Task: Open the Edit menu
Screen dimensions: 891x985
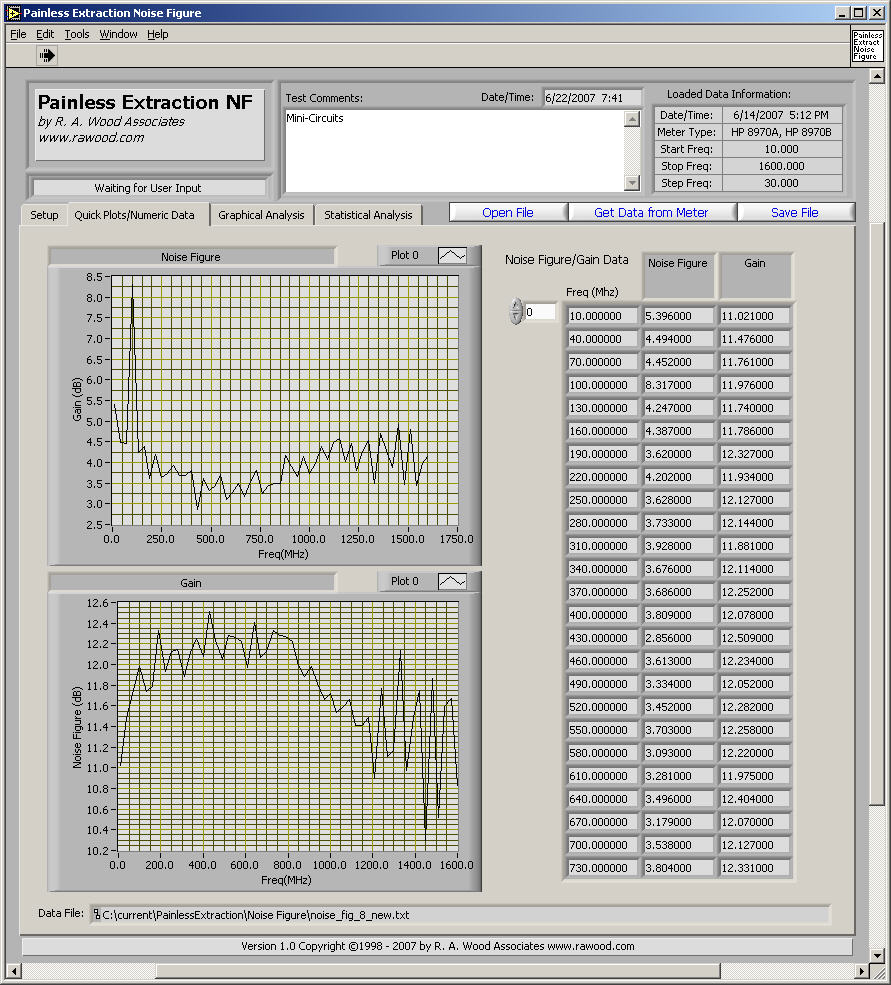Action: coord(45,34)
